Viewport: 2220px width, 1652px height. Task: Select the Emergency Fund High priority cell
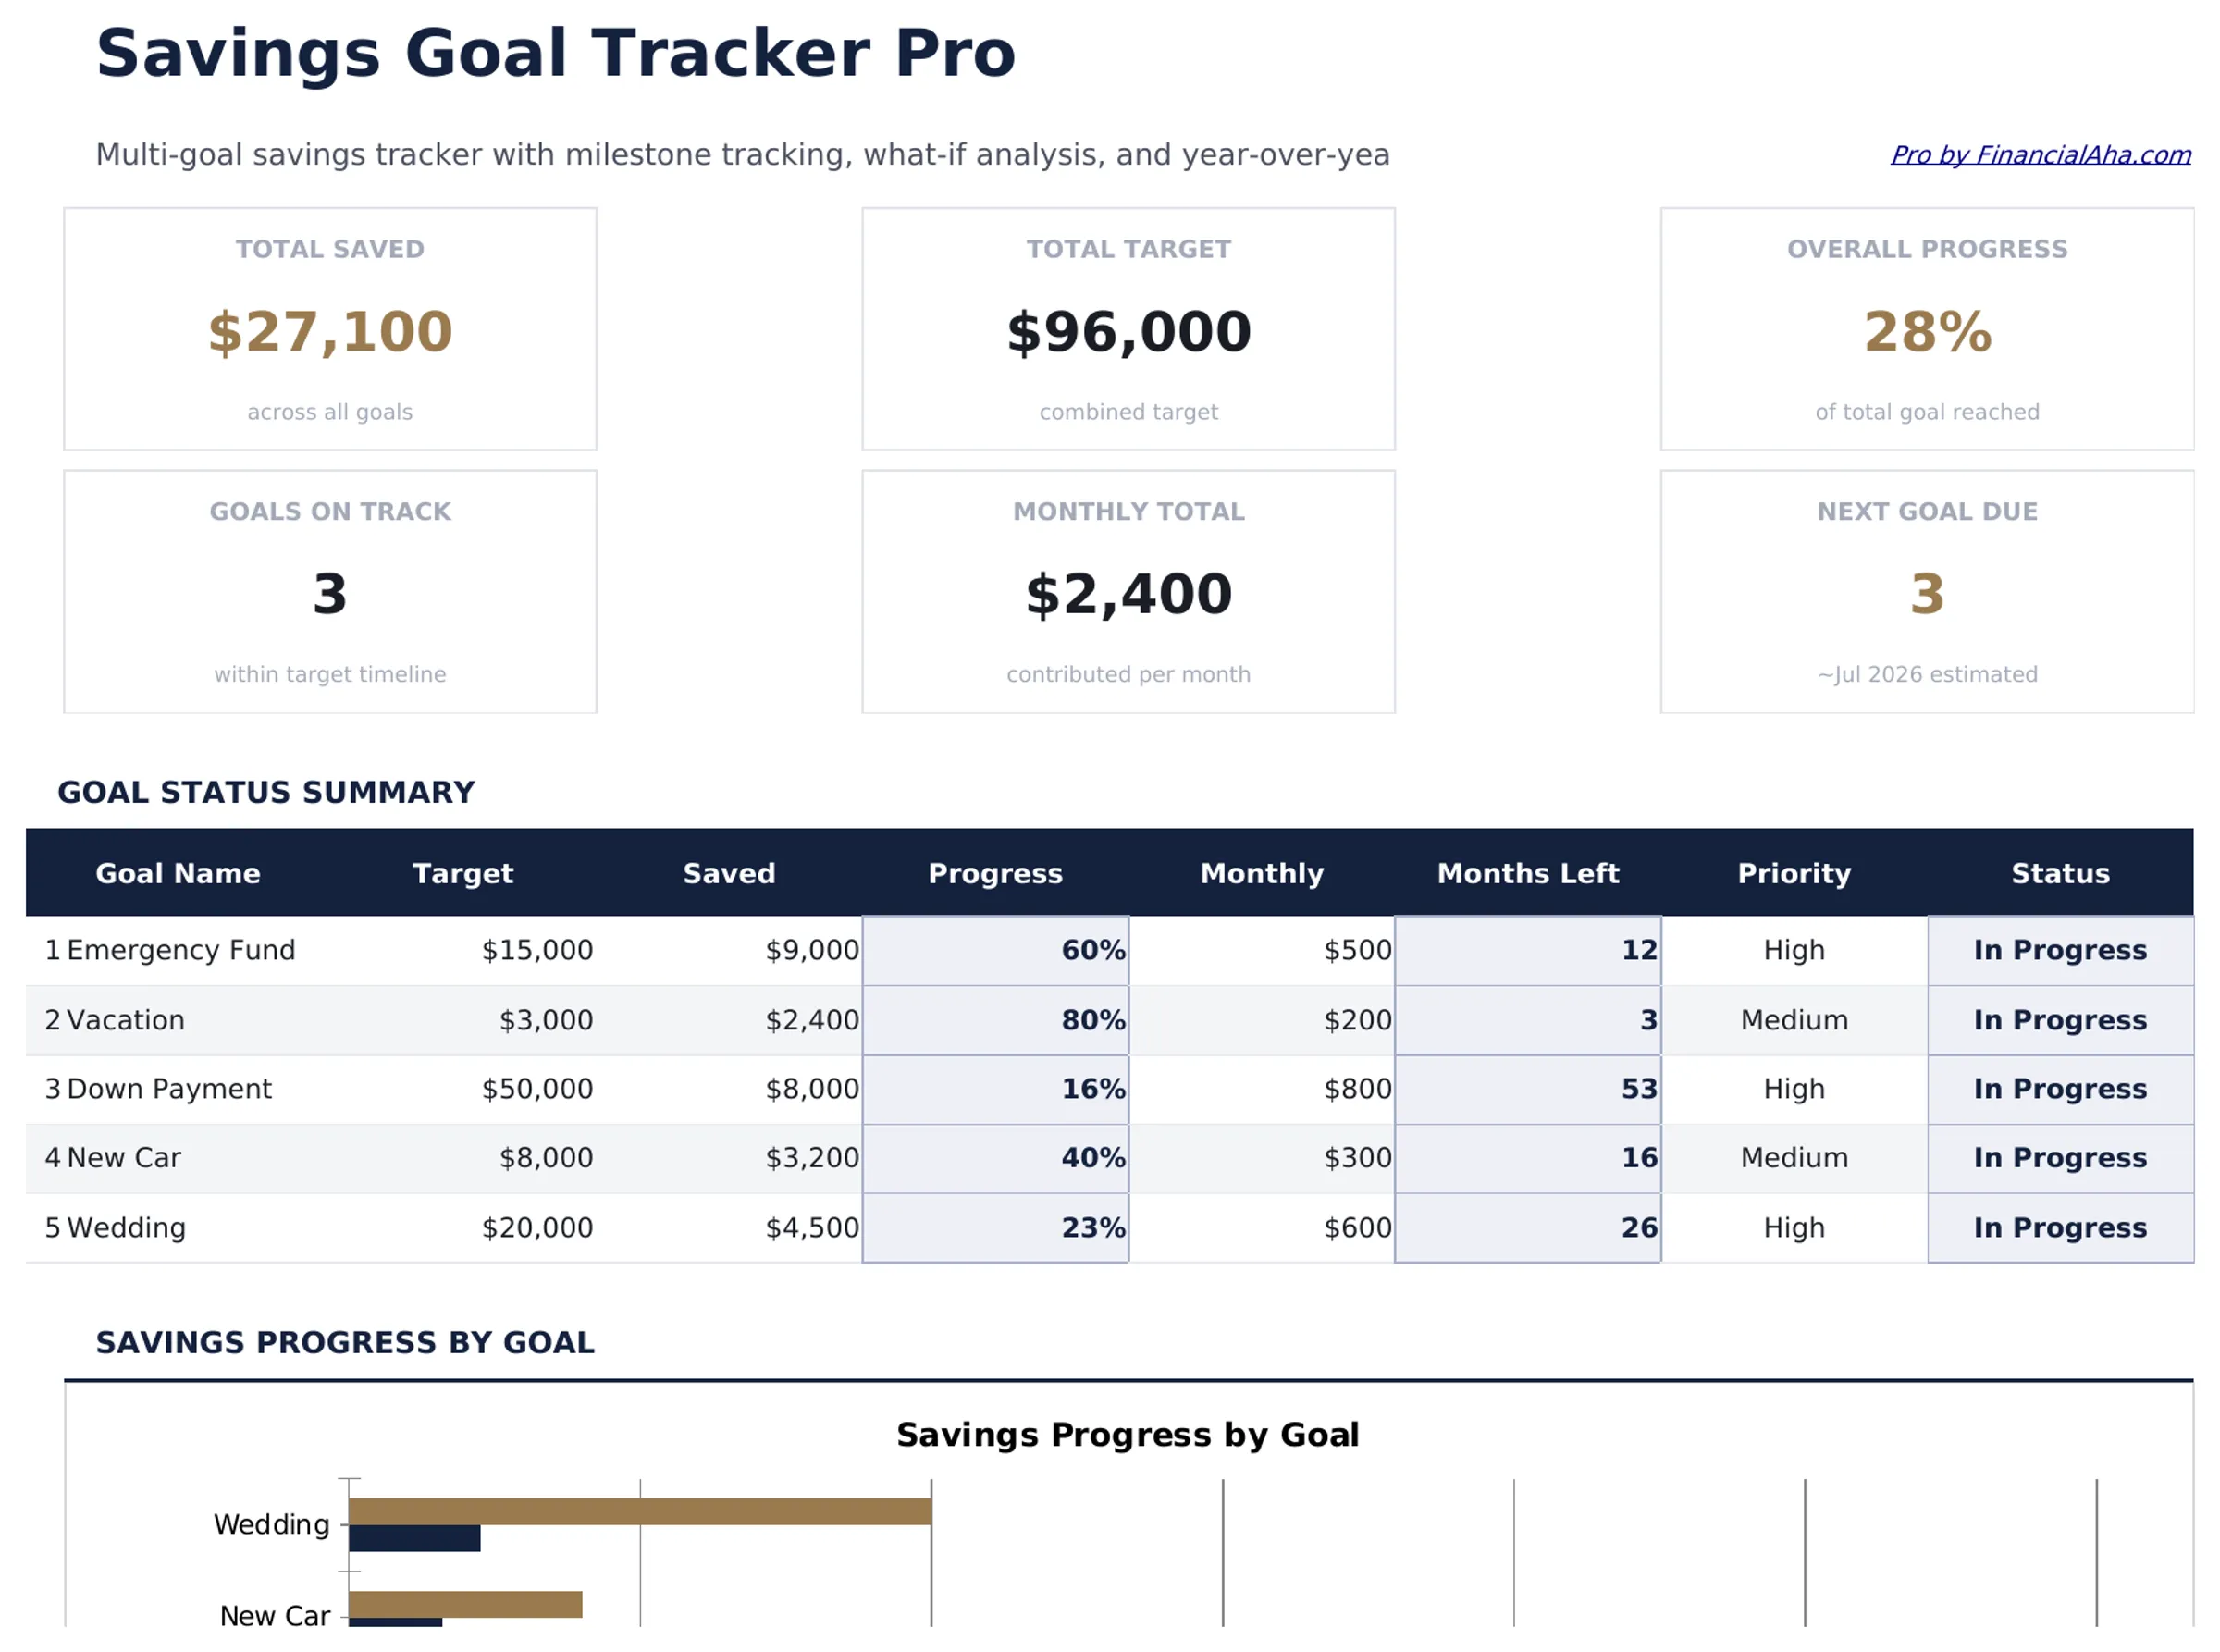tap(1793, 950)
